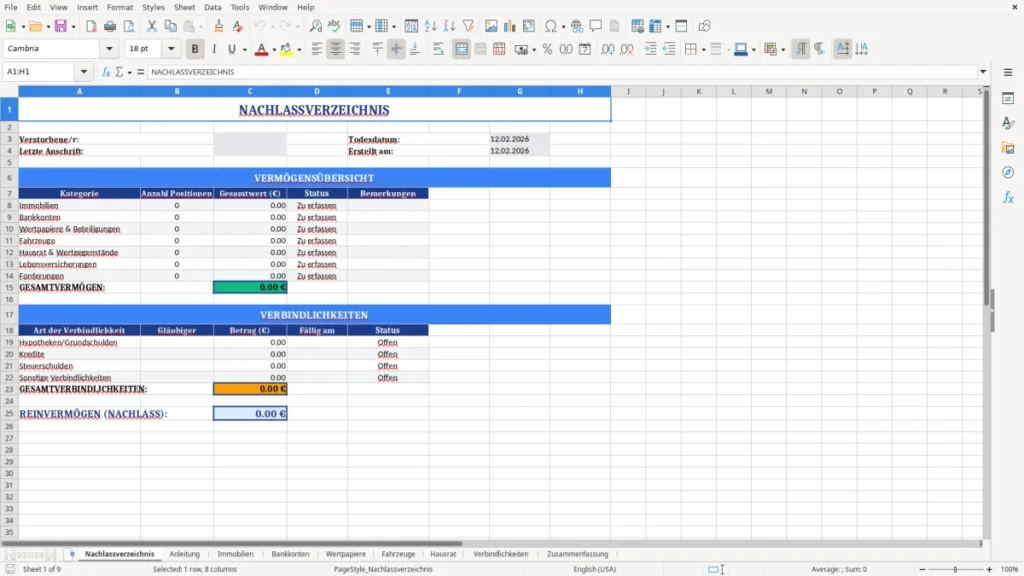1024x576 pixels.
Task: Open the Sheet menu
Action: tap(184, 7)
